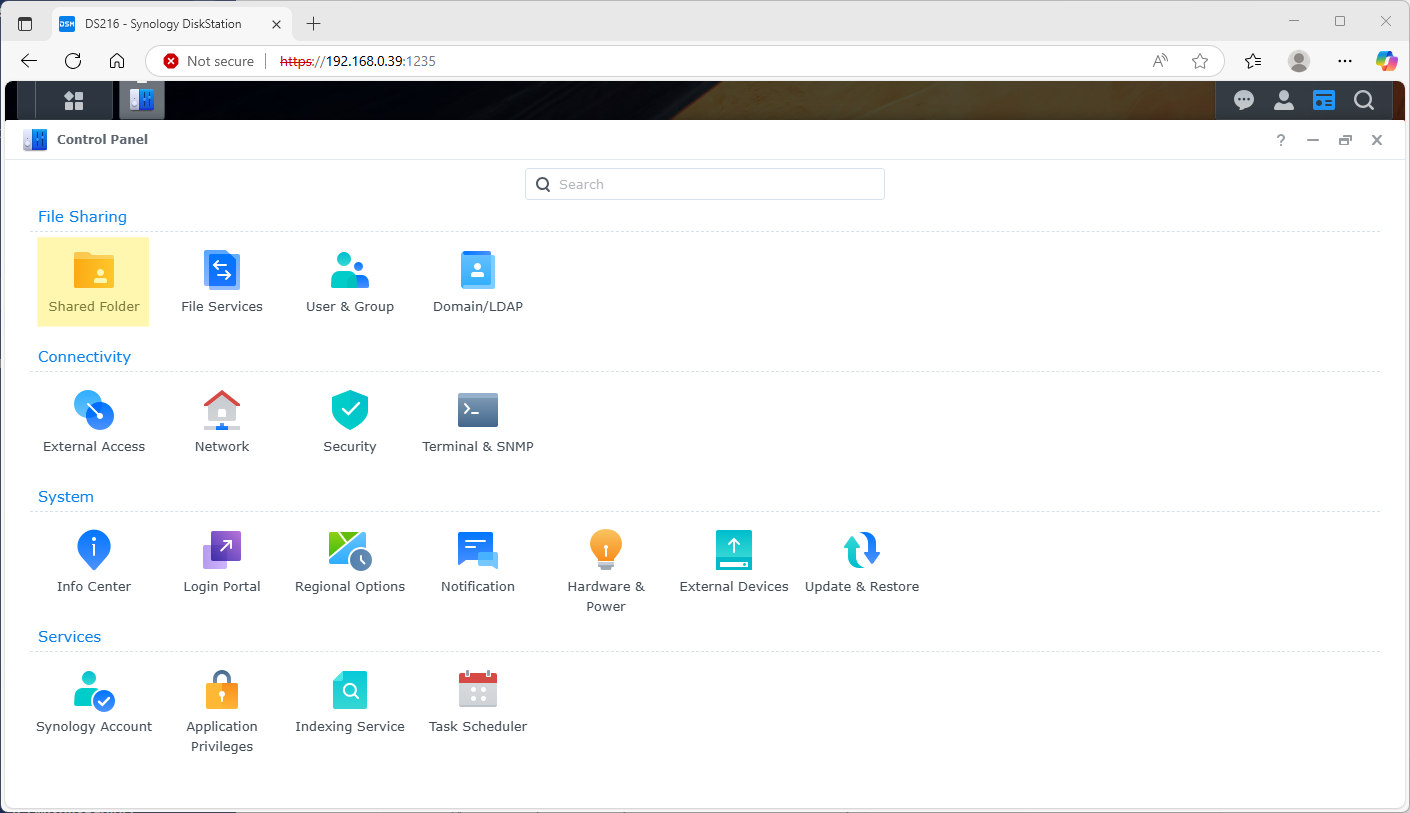
Task: Open DSM notifications speech bubble
Action: pos(1243,100)
